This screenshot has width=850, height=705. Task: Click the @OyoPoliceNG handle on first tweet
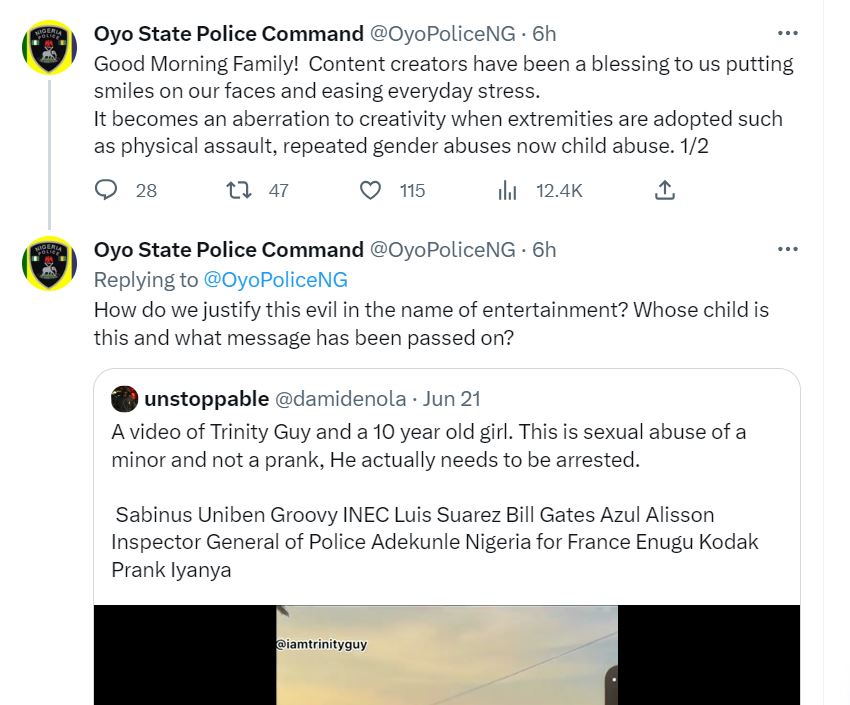(443, 34)
